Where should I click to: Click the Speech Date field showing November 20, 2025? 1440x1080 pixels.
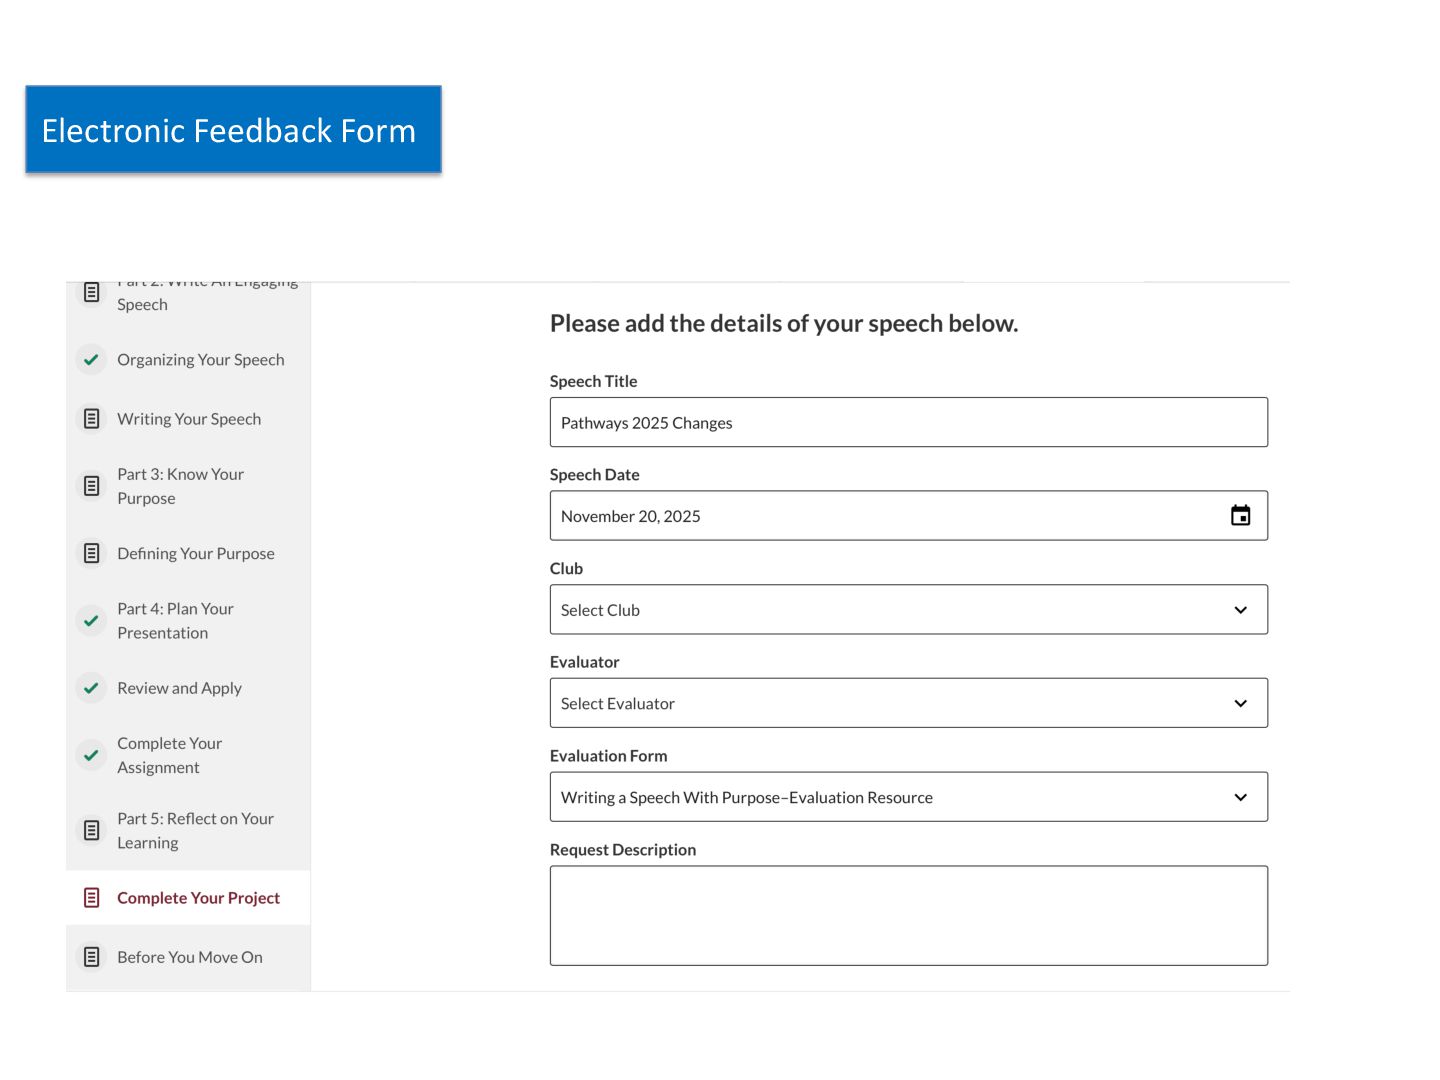click(x=880, y=516)
